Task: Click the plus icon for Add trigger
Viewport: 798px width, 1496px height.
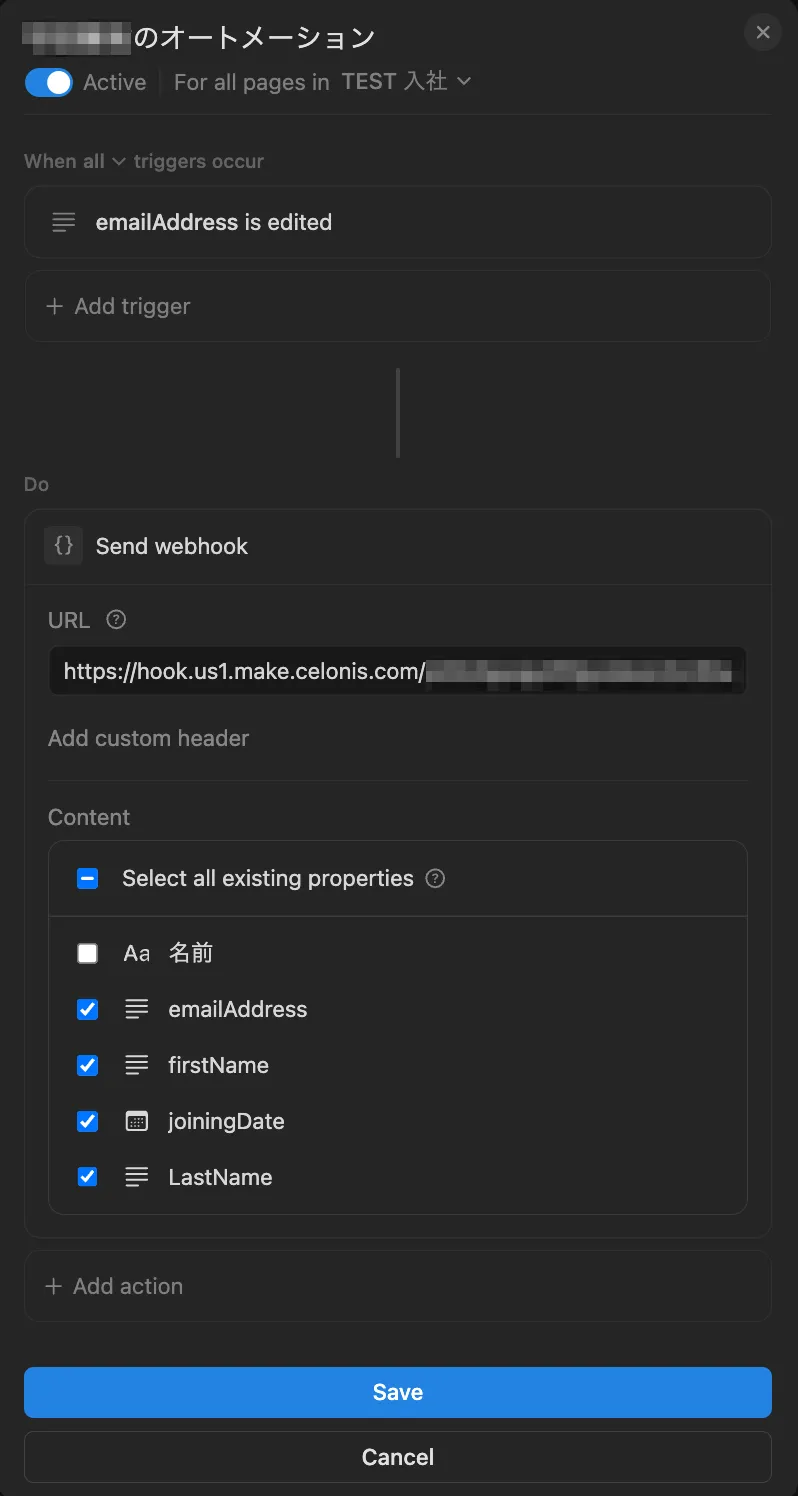Action: pos(54,306)
